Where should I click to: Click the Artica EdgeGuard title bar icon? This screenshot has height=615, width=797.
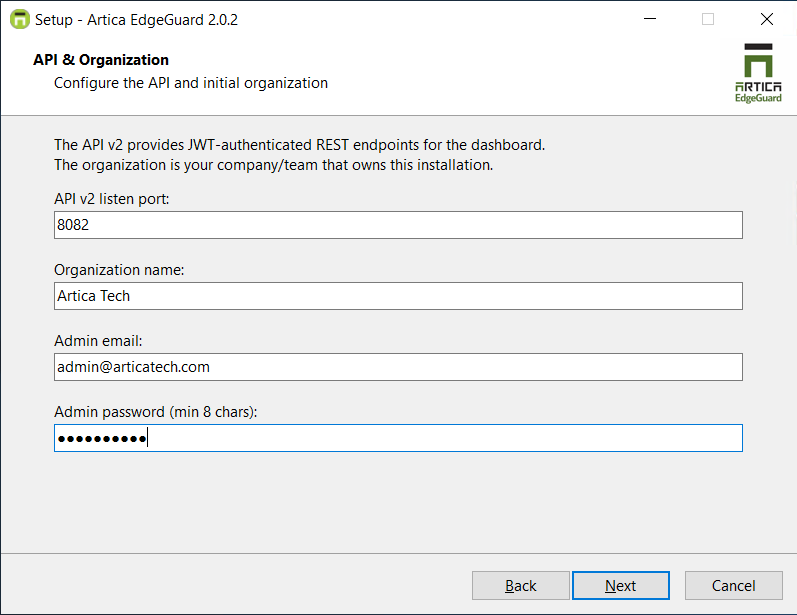[x=20, y=19]
